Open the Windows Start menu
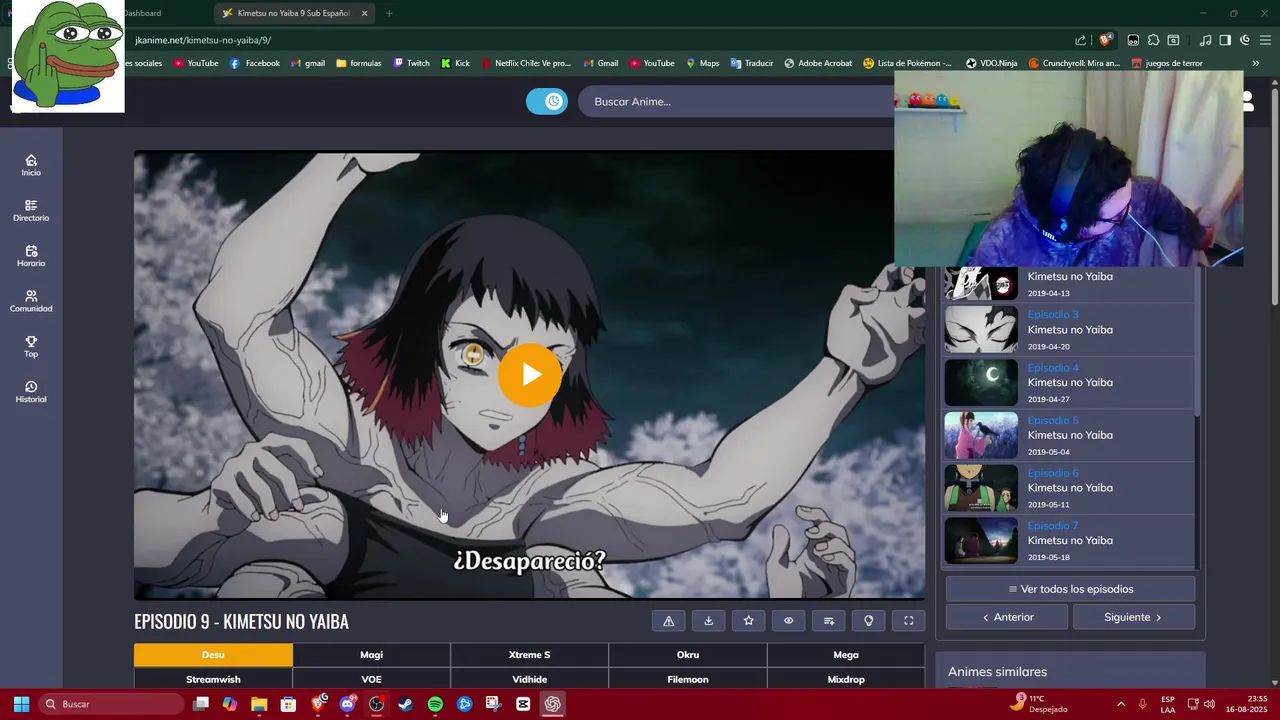 coord(21,704)
